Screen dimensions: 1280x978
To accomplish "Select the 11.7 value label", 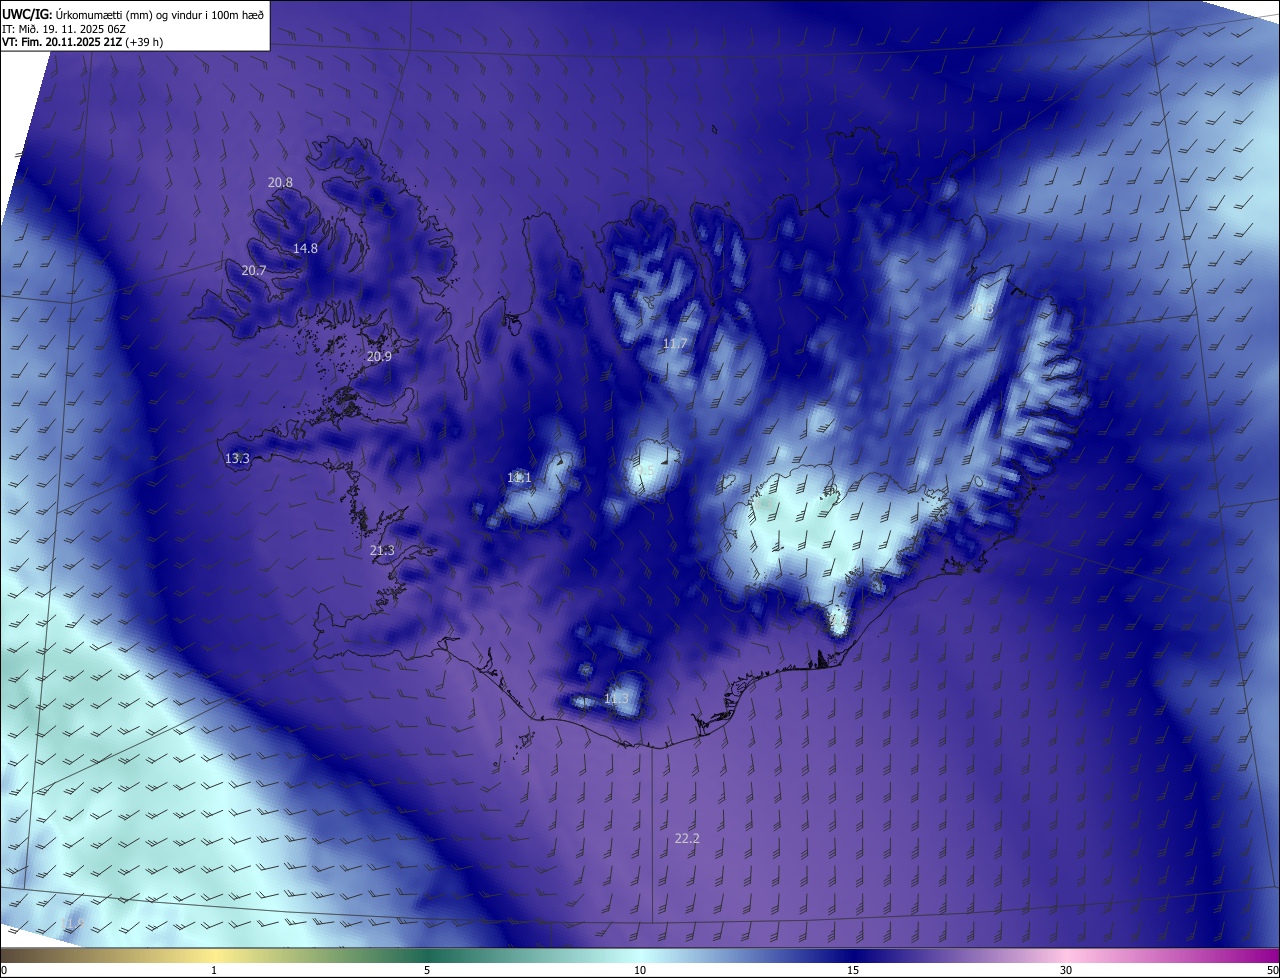I will pos(675,344).
